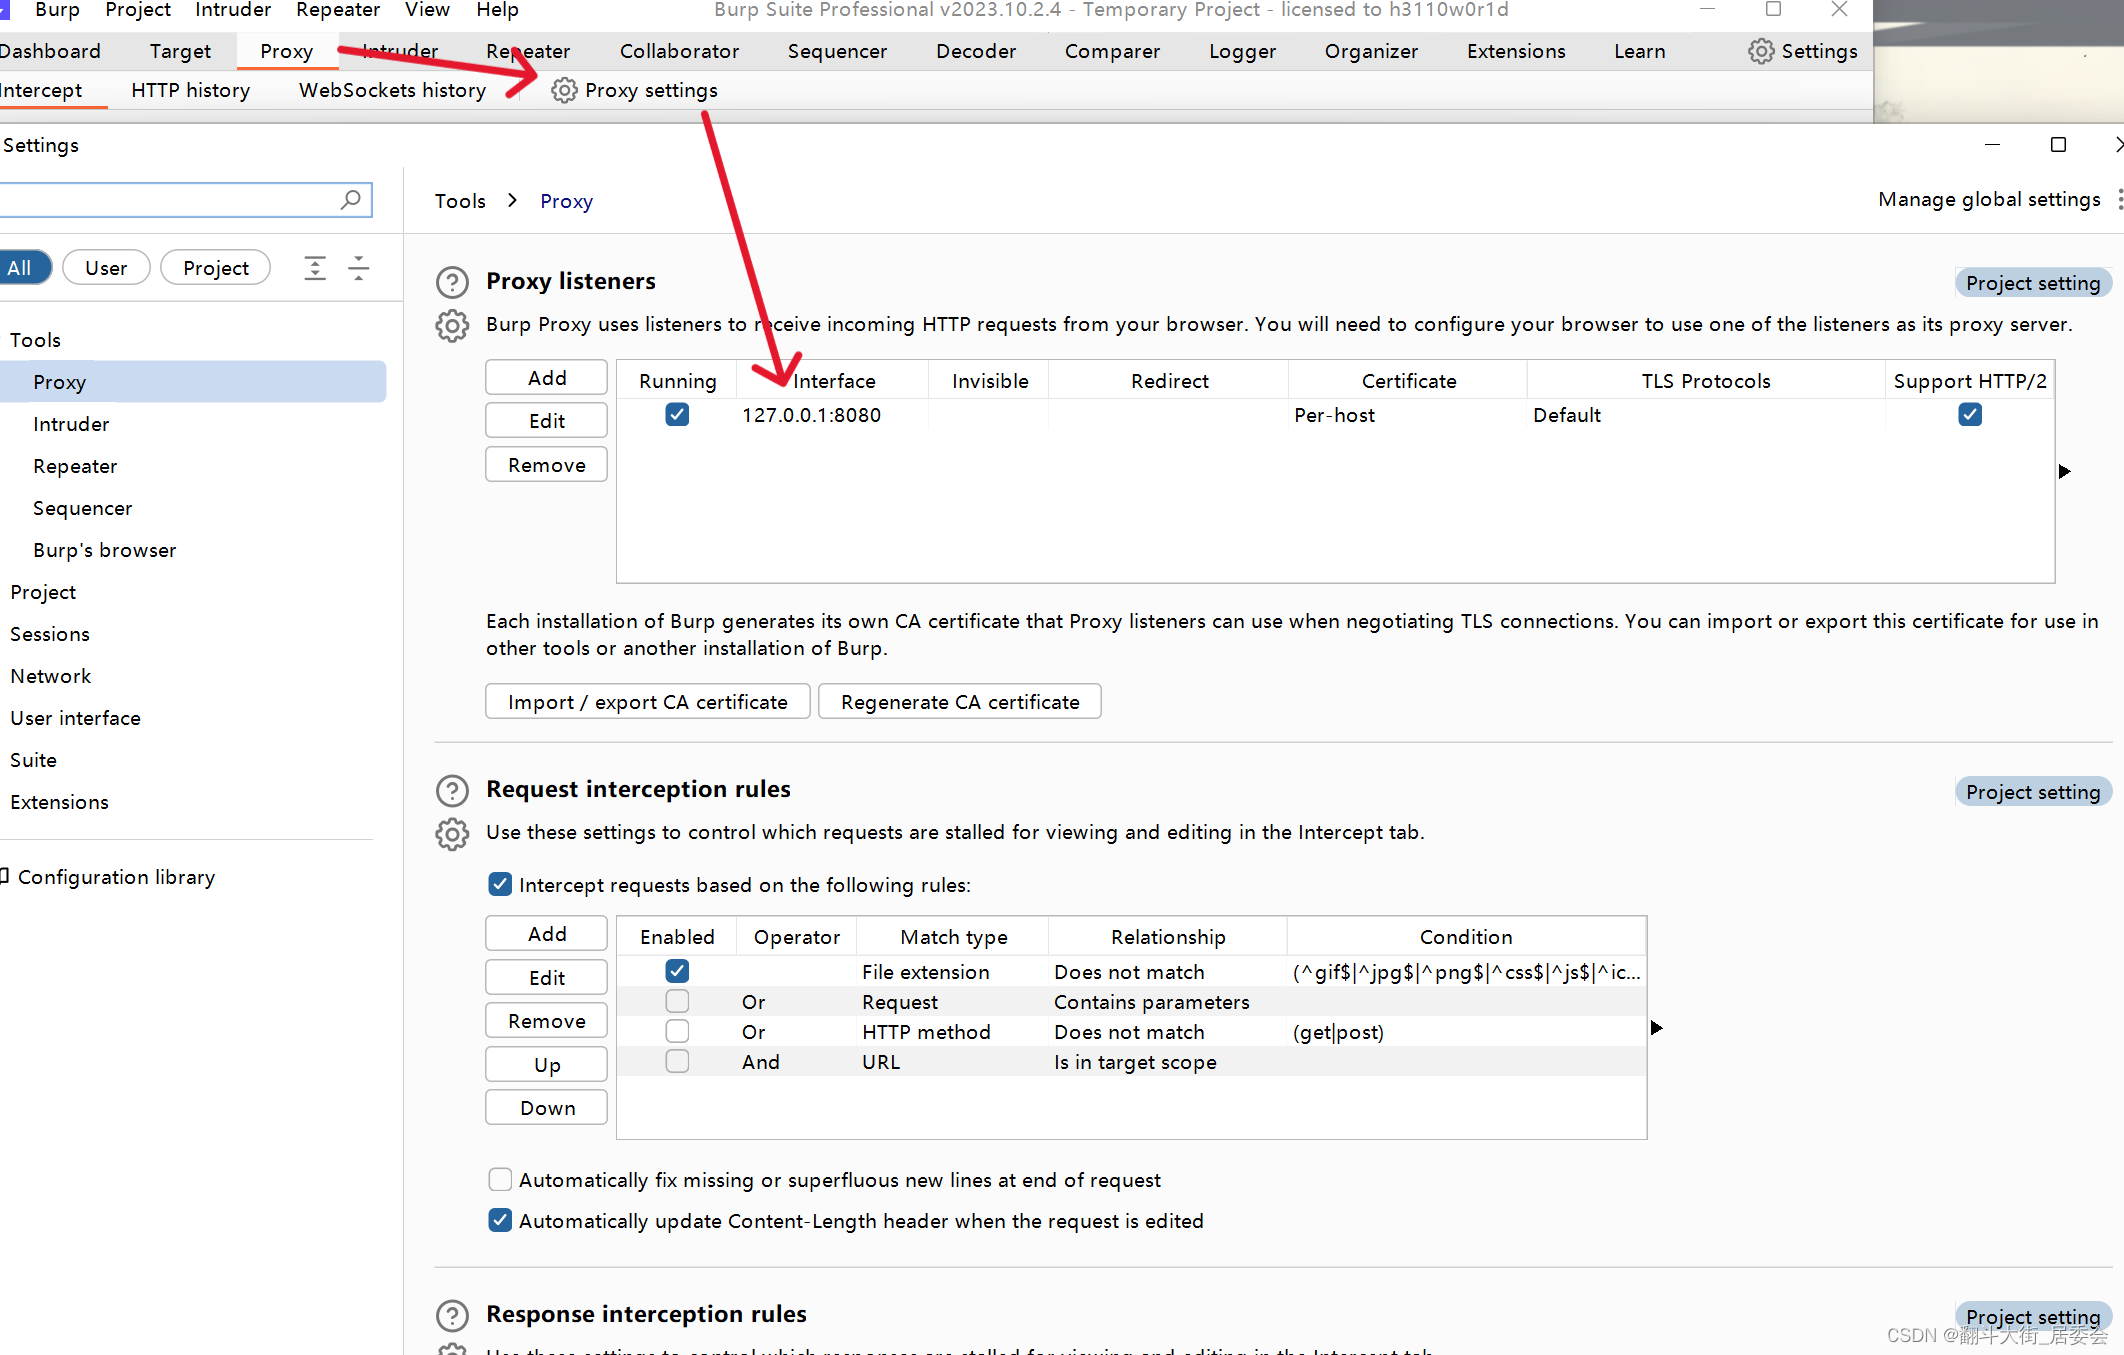Screen dimensions: 2124x1355
Task: Click the collapse all sections icon
Action: [359, 268]
